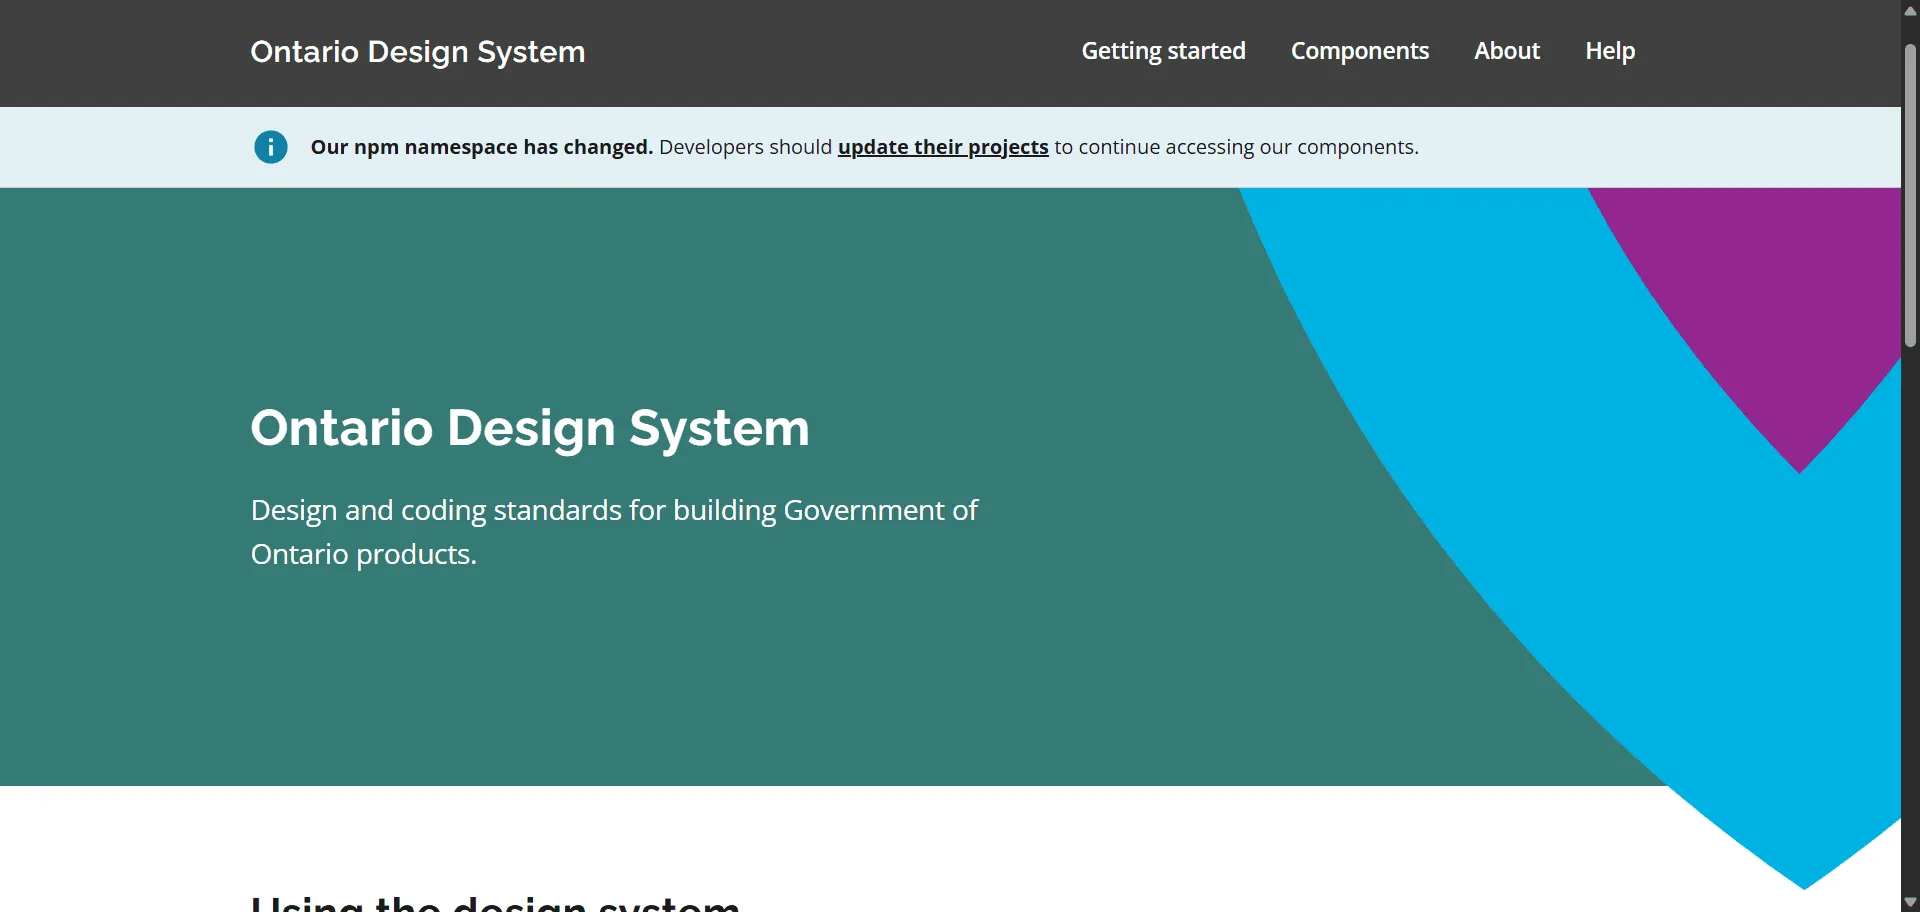Follow the "update their projects" link
1920x912 pixels.
(942, 147)
